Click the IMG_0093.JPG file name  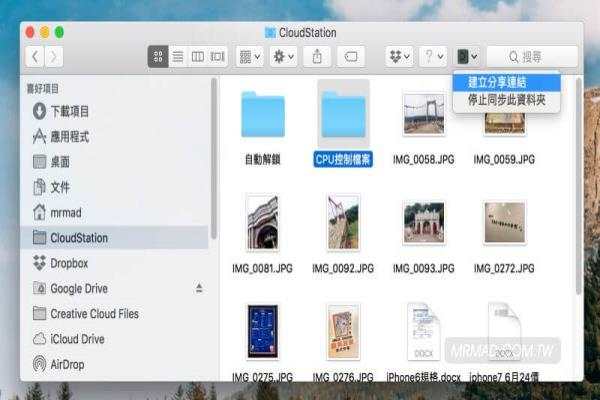point(424,269)
